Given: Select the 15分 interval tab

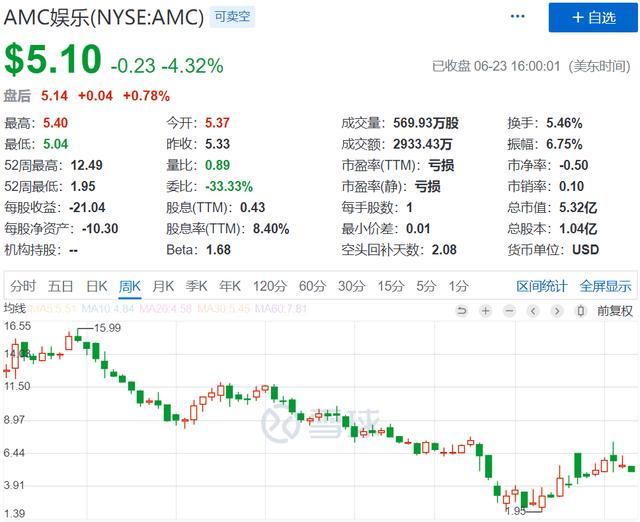Looking at the screenshot, I should click(x=391, y=286).
